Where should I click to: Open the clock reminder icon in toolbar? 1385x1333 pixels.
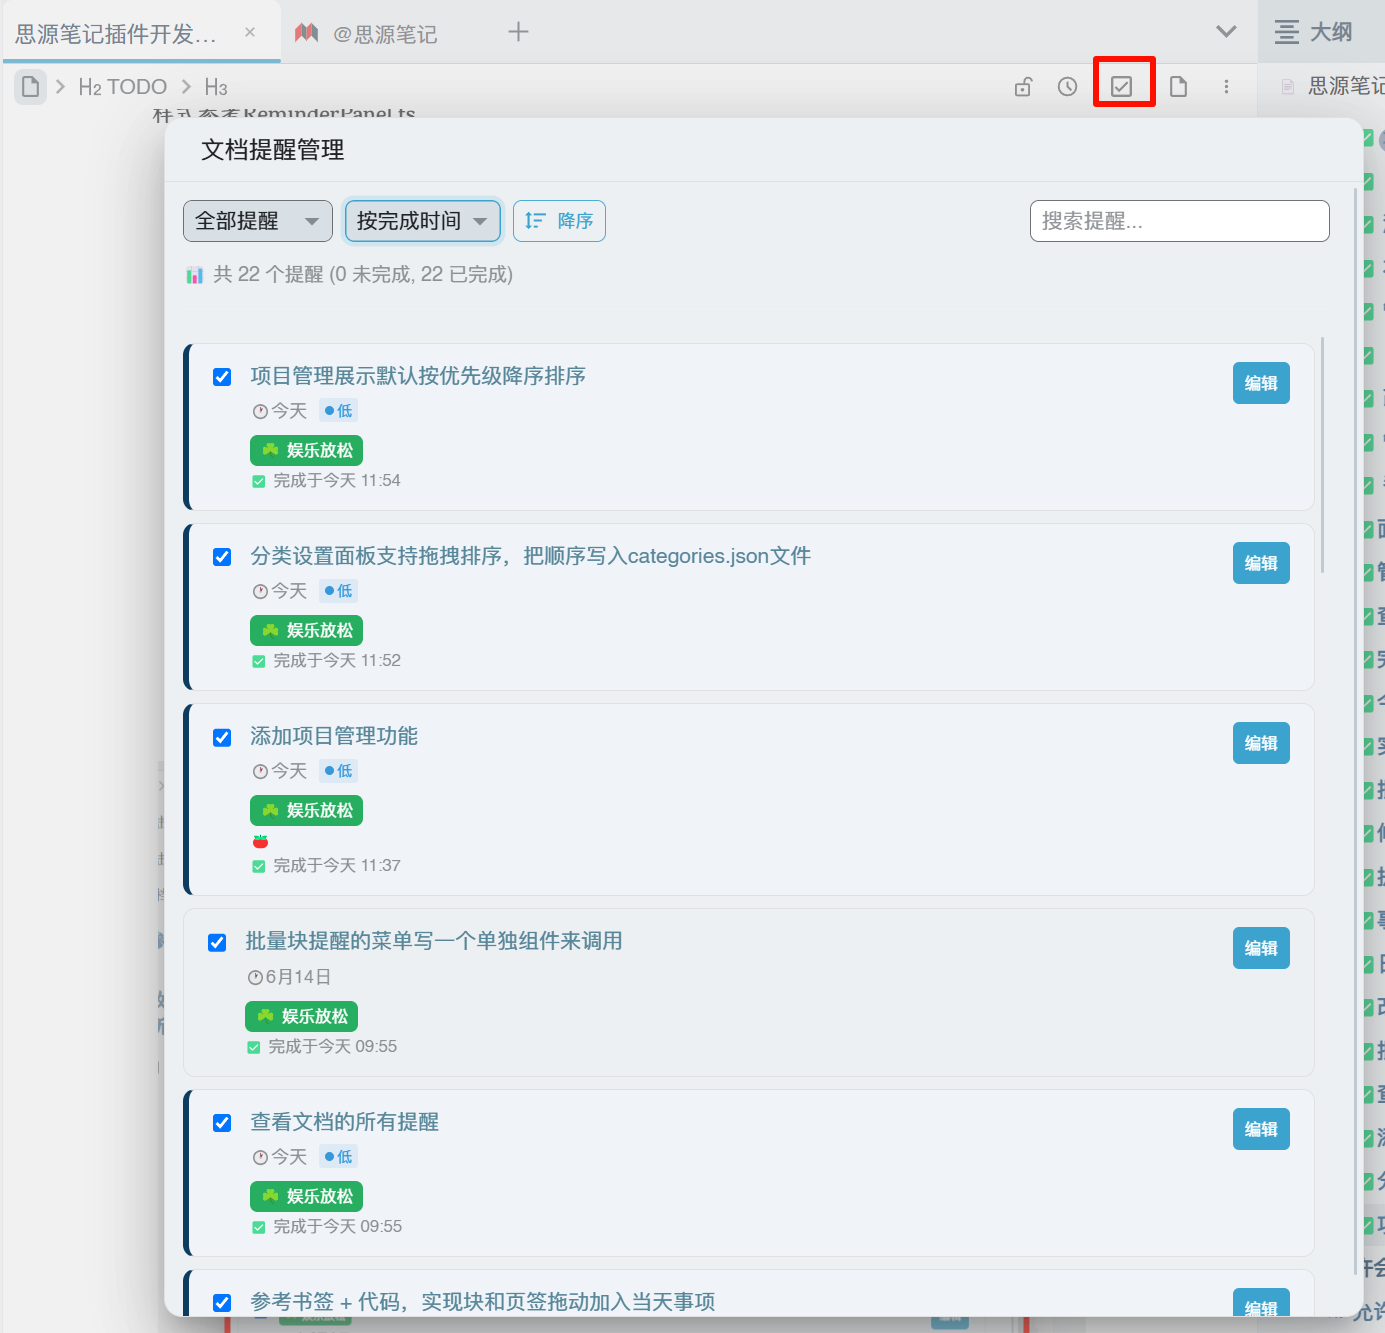tap(1068, 87)
